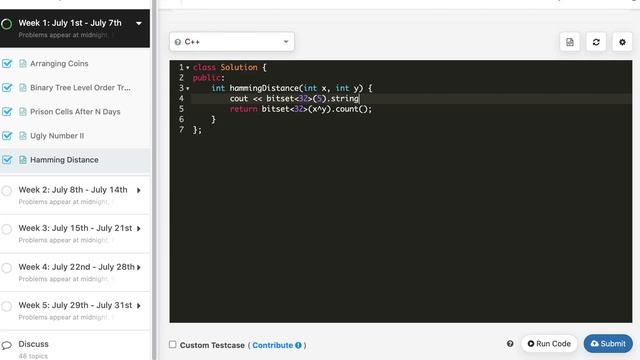Open the Ugly Number II problem
Image resolution: width=640 pixels, height=360 pixels.
point(57,136)
